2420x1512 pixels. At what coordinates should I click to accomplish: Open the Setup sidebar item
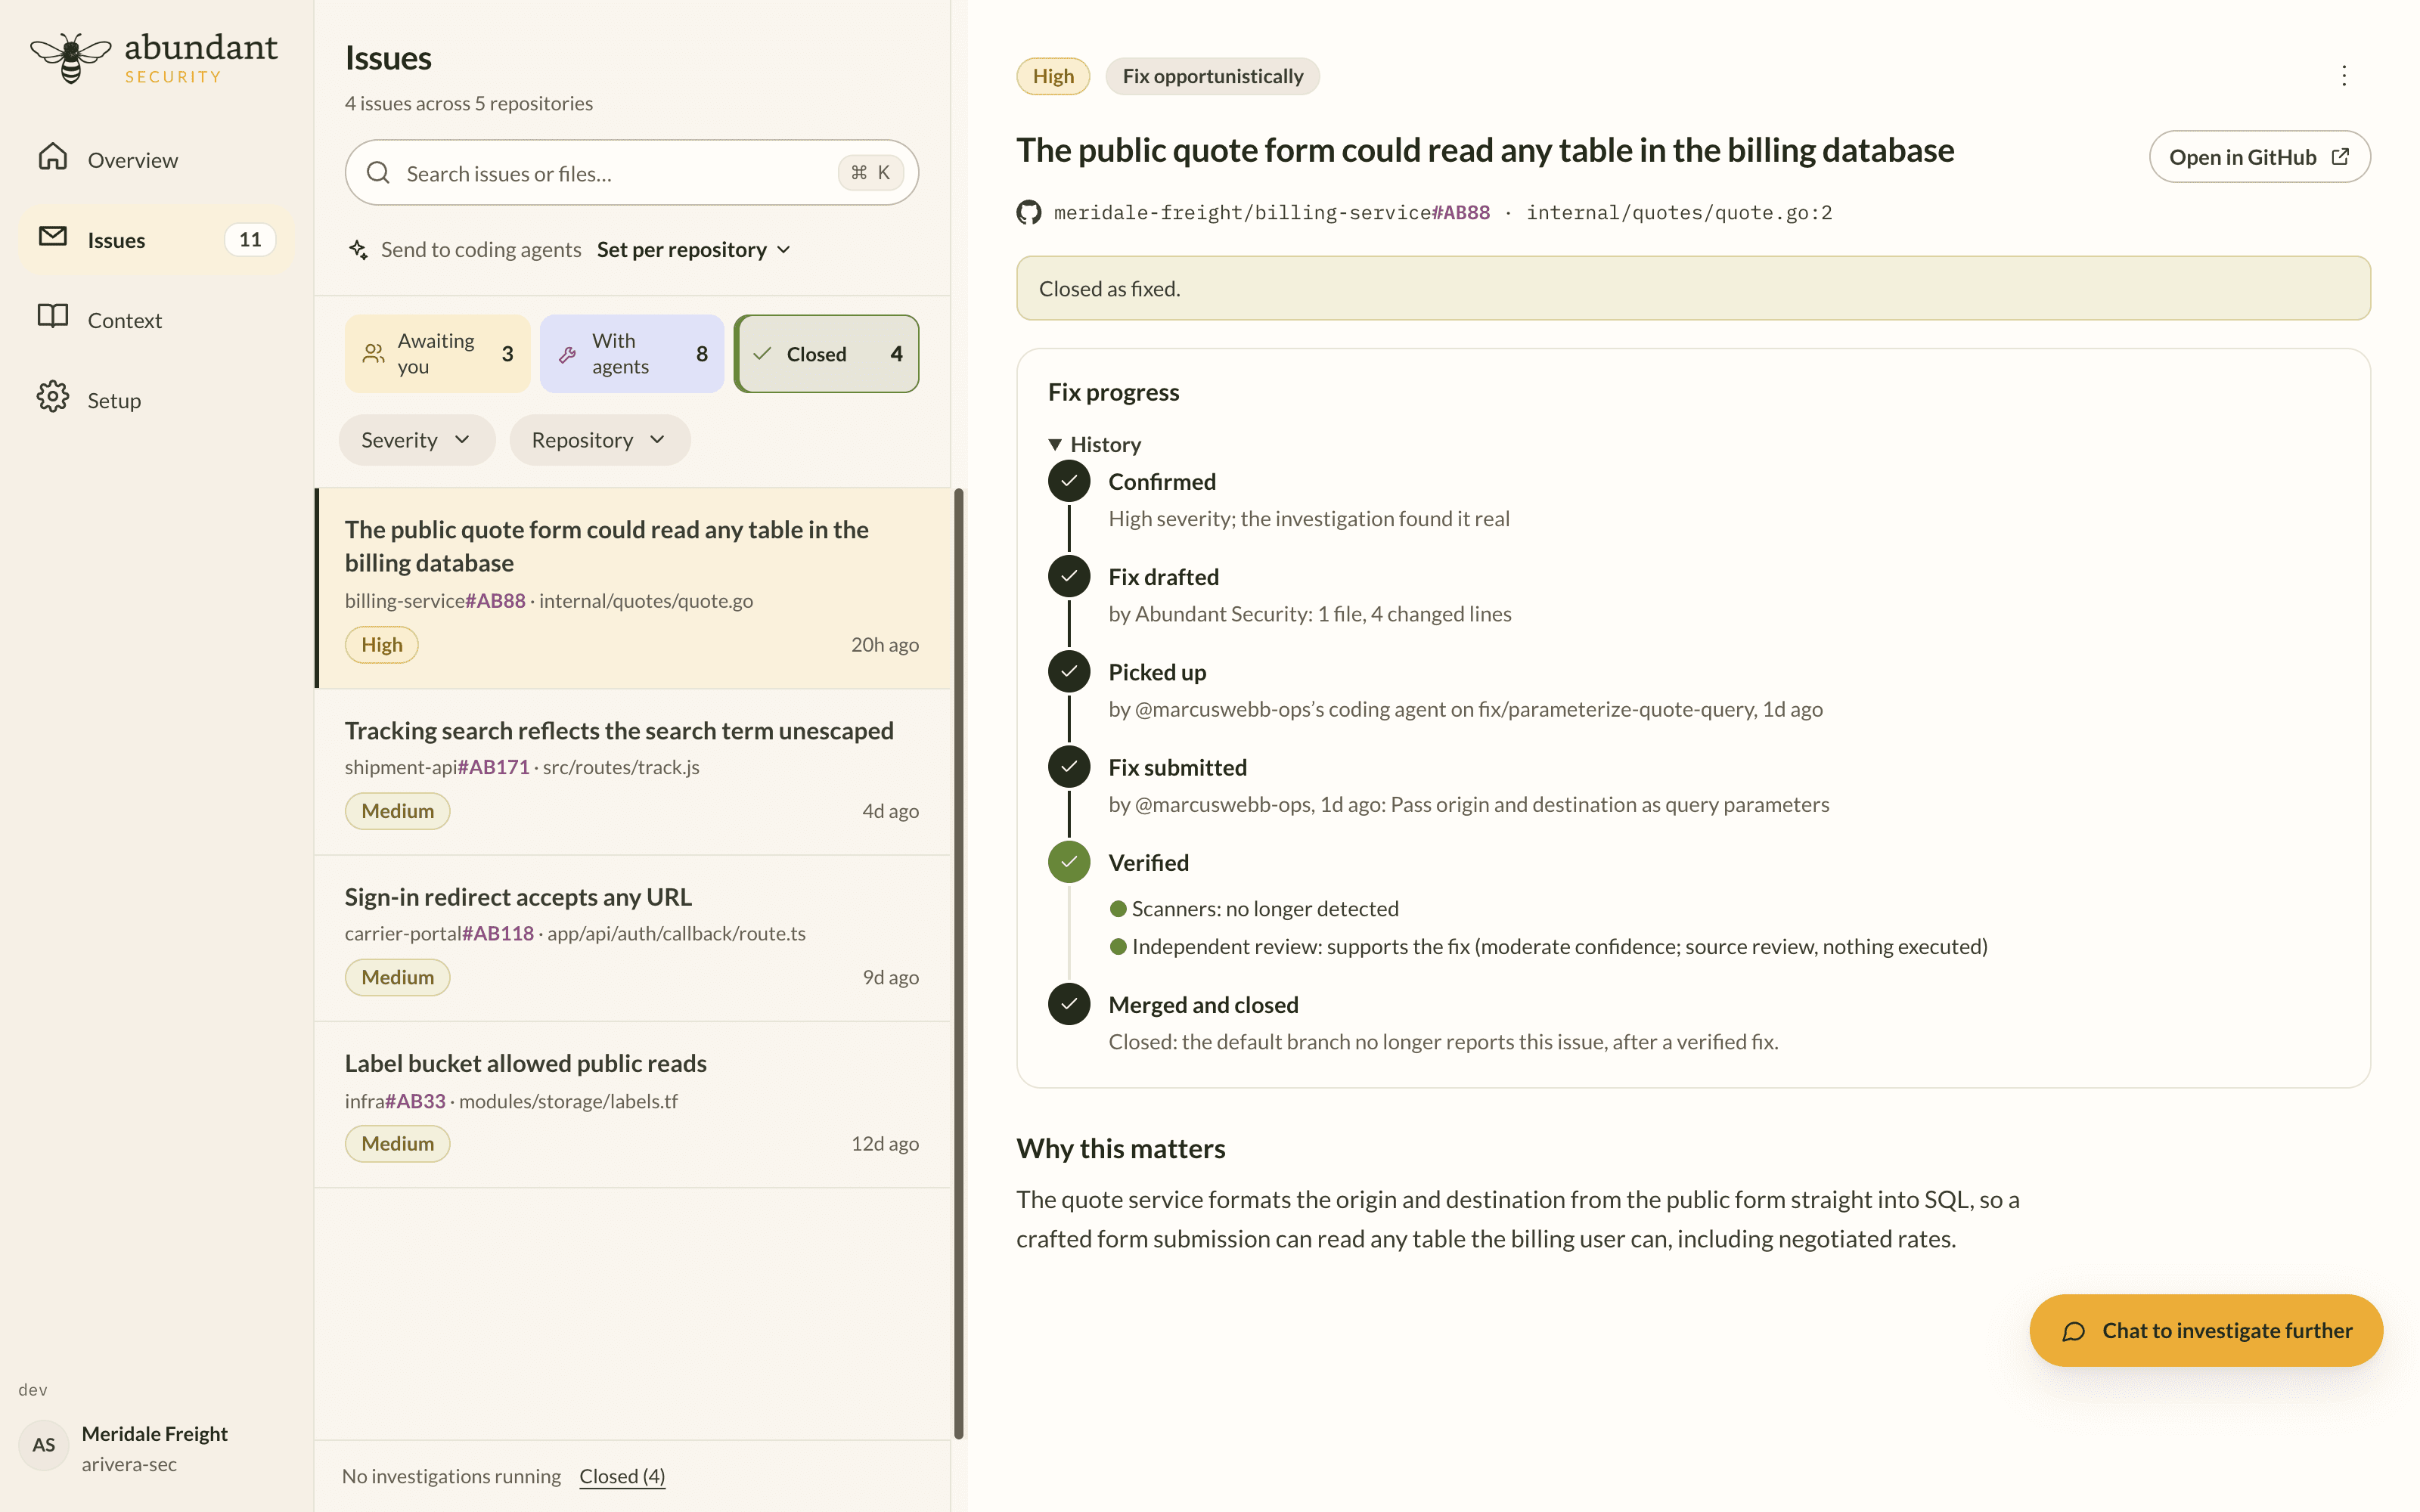[156, 400]
